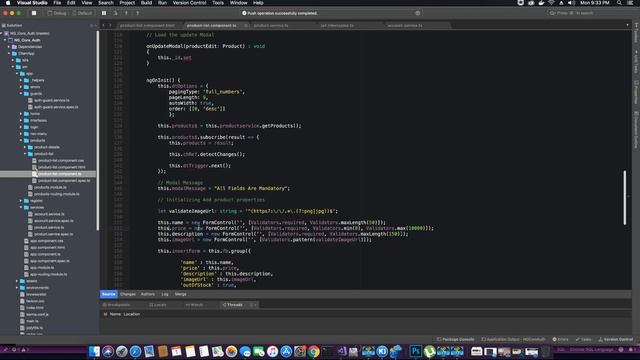Image resolution: width=640 pixels, height=360 pixels.
Task: Open the Breakpoints pad tab
Action: [117, 305]
